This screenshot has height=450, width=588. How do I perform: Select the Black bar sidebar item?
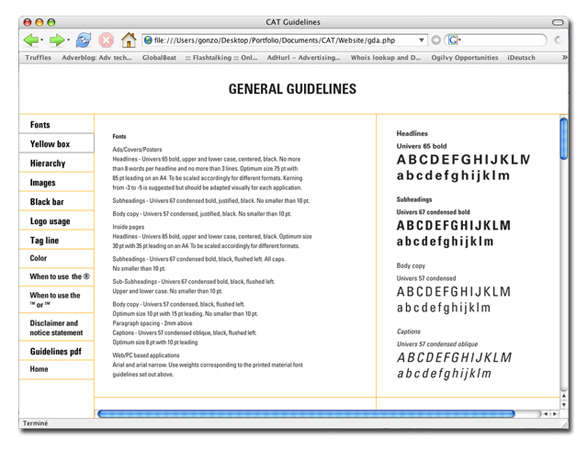point(56,202)
